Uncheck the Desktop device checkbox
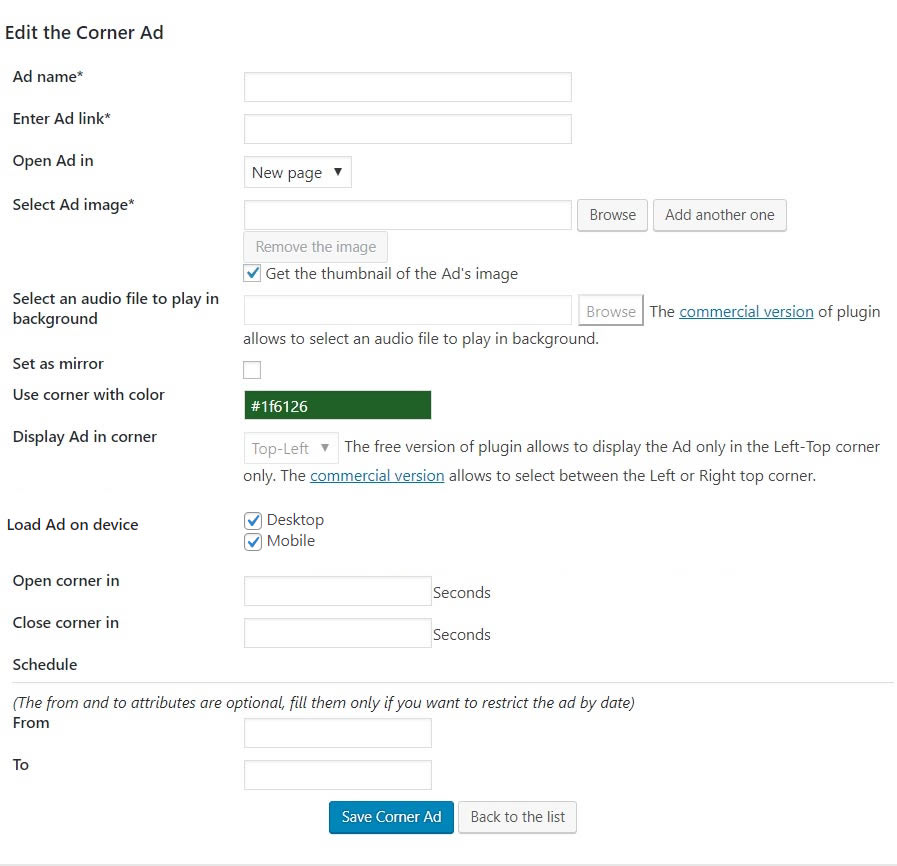 tap(253, 520)
